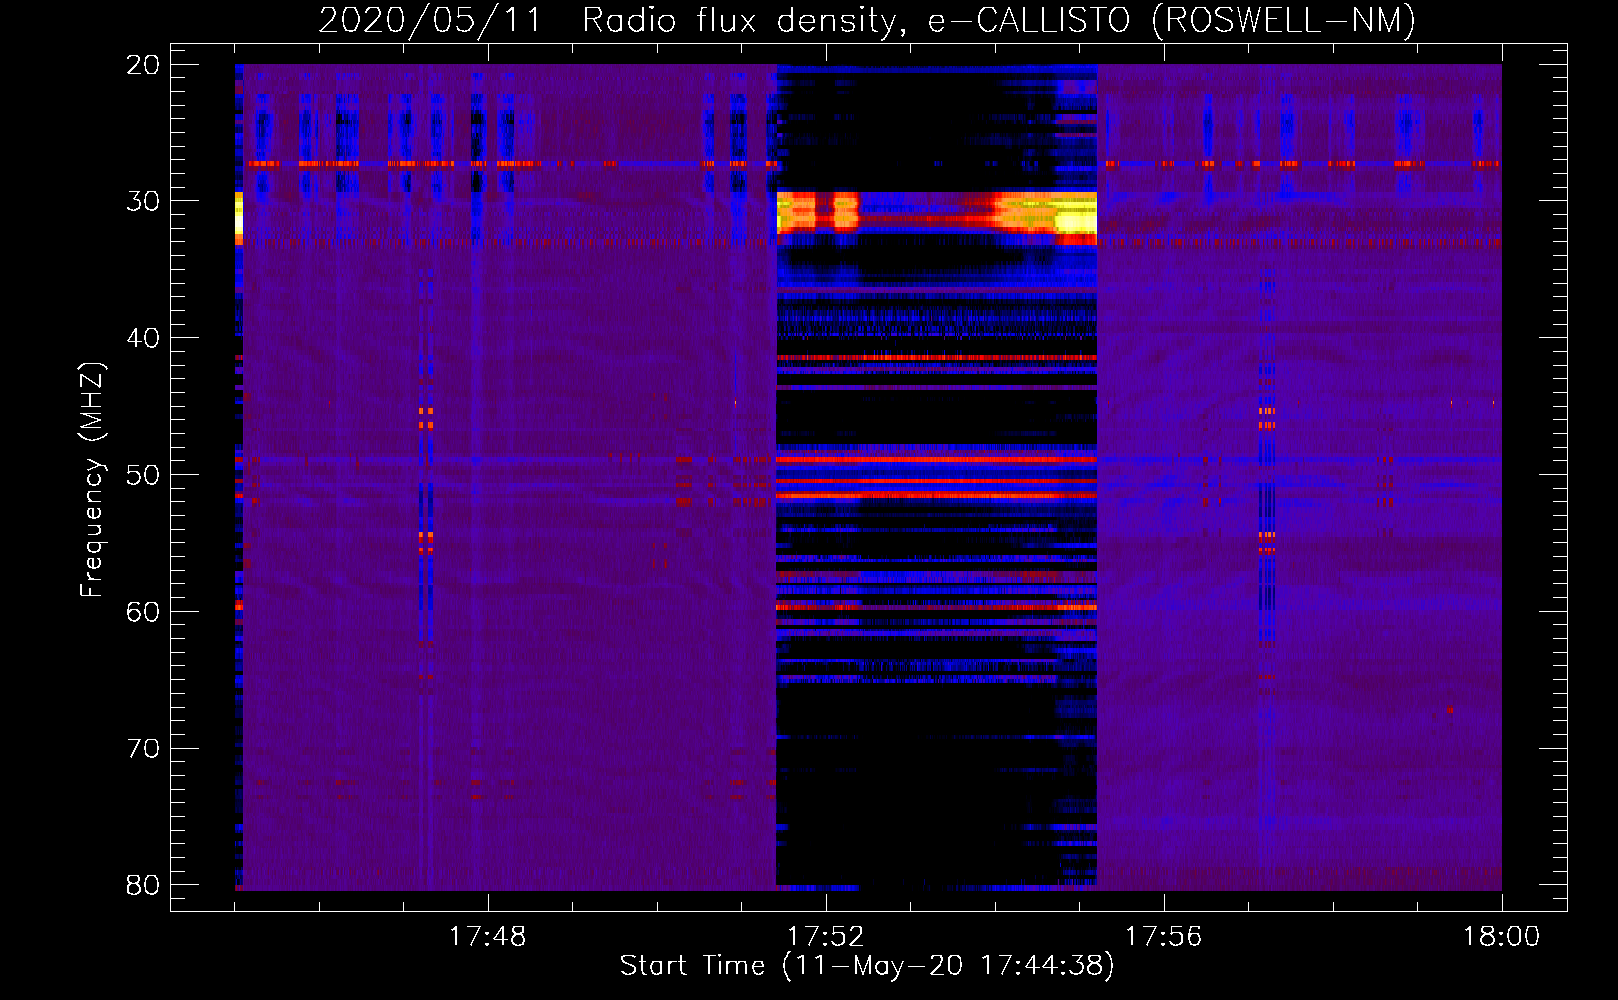Click the bright yellow burst near 30 MHz at 17:55
Image resolution: width=1618 pixels, height=1000 pixels.
point(1076,217)
